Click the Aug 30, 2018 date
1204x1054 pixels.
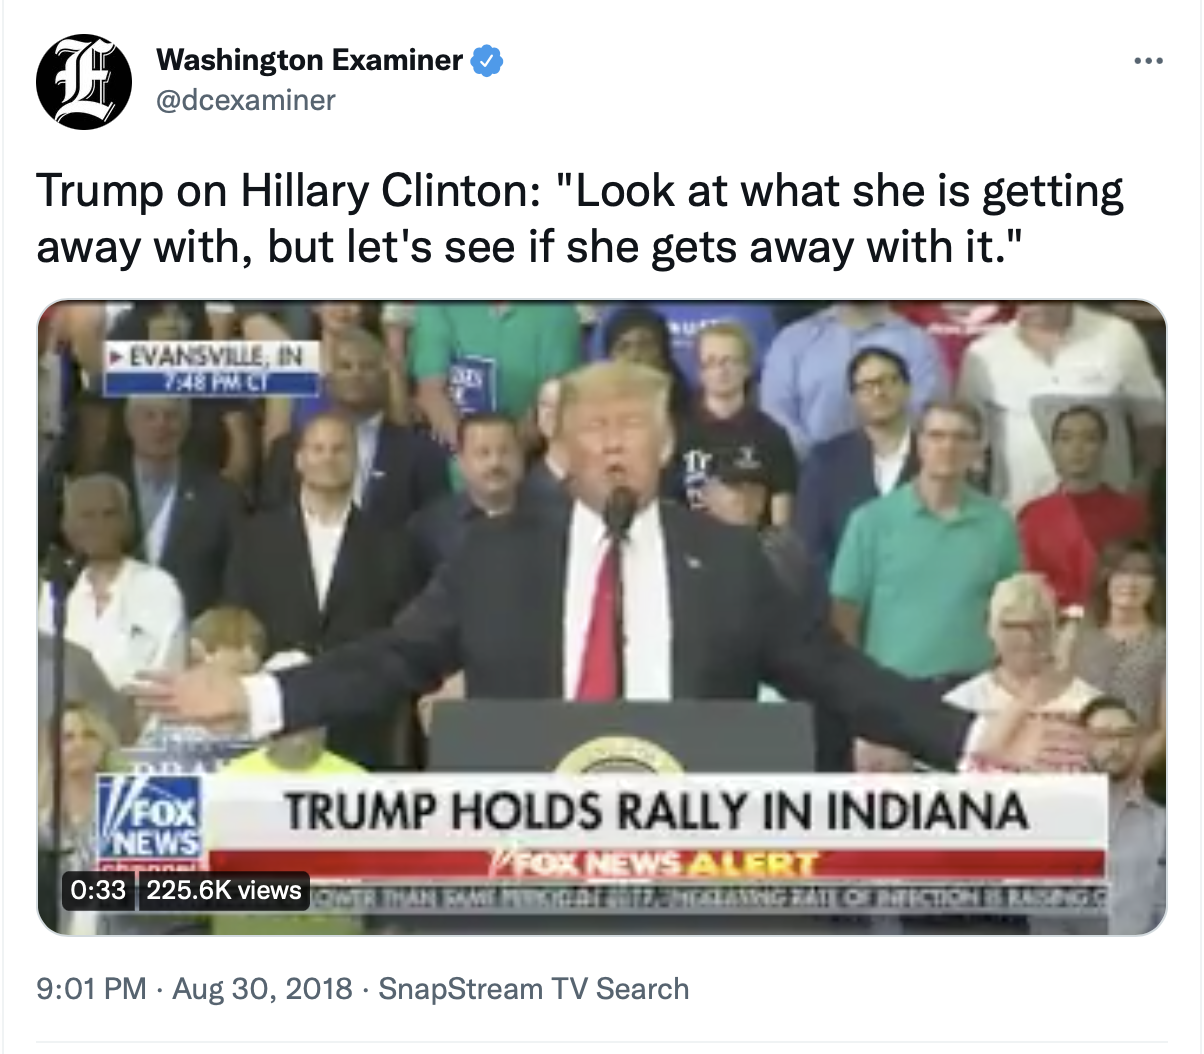tap(263, 989)
